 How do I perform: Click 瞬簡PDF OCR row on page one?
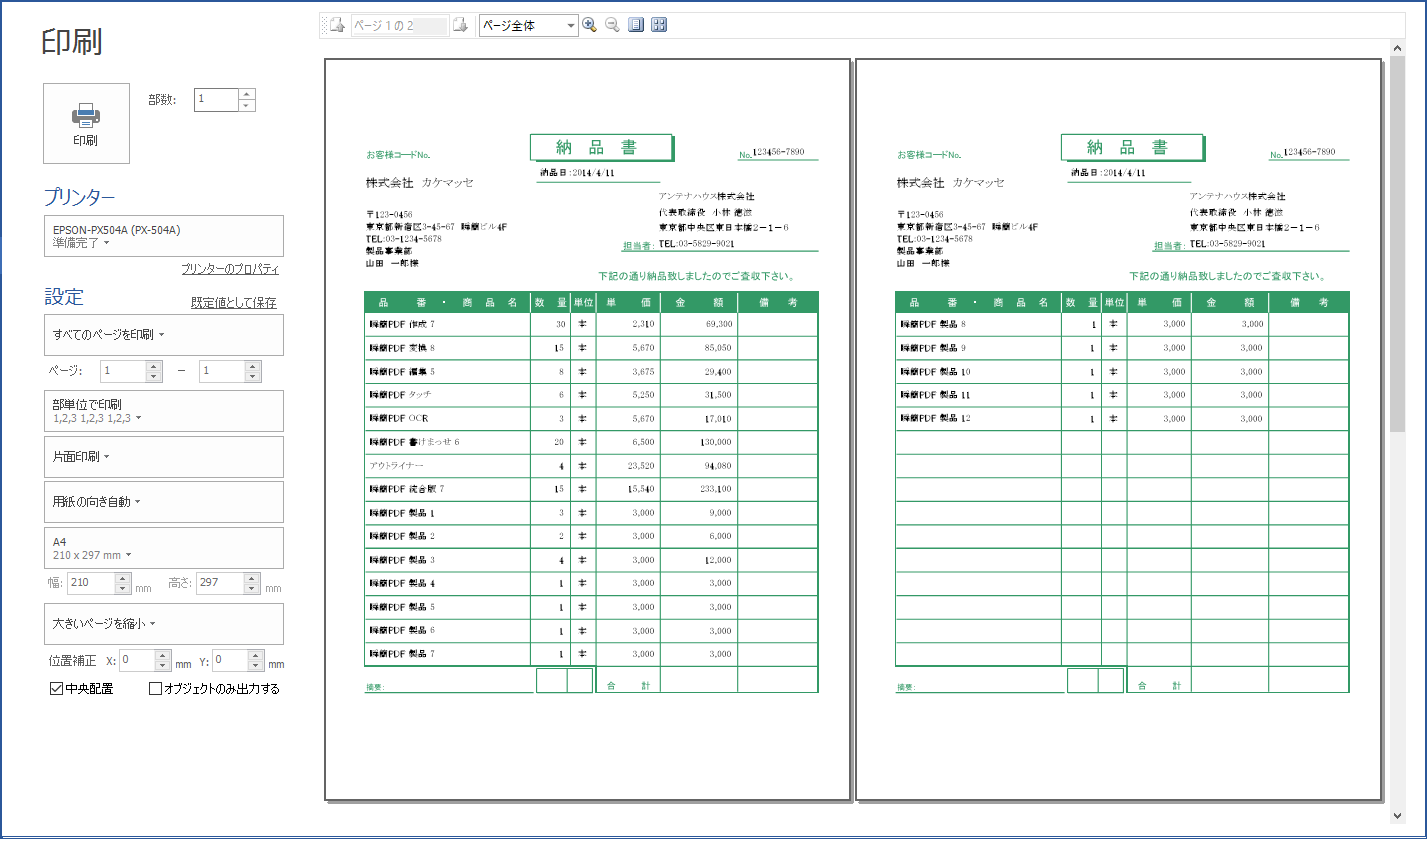point(591,418)
